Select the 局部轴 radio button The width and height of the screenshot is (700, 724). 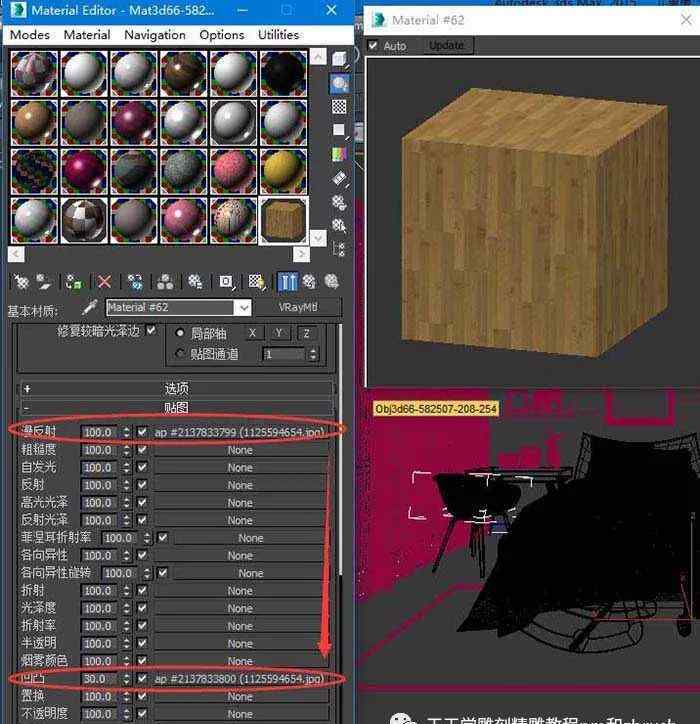(x=181, y=332)
